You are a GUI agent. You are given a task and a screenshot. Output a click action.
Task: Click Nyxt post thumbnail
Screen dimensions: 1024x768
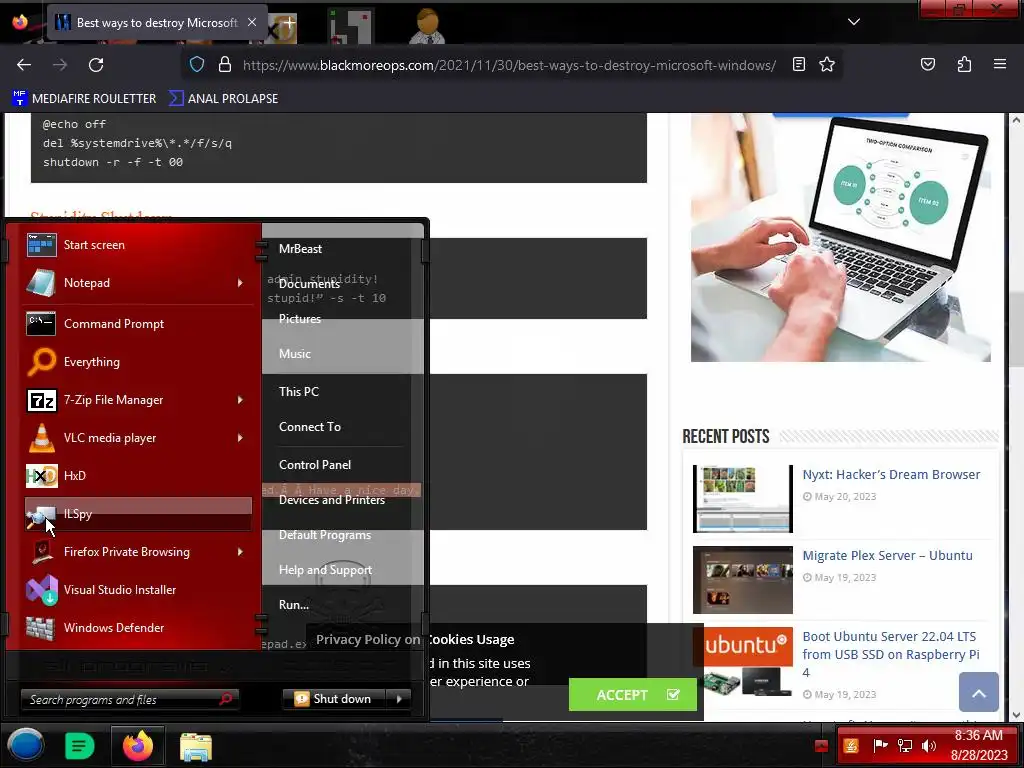(x=743, y=499)
